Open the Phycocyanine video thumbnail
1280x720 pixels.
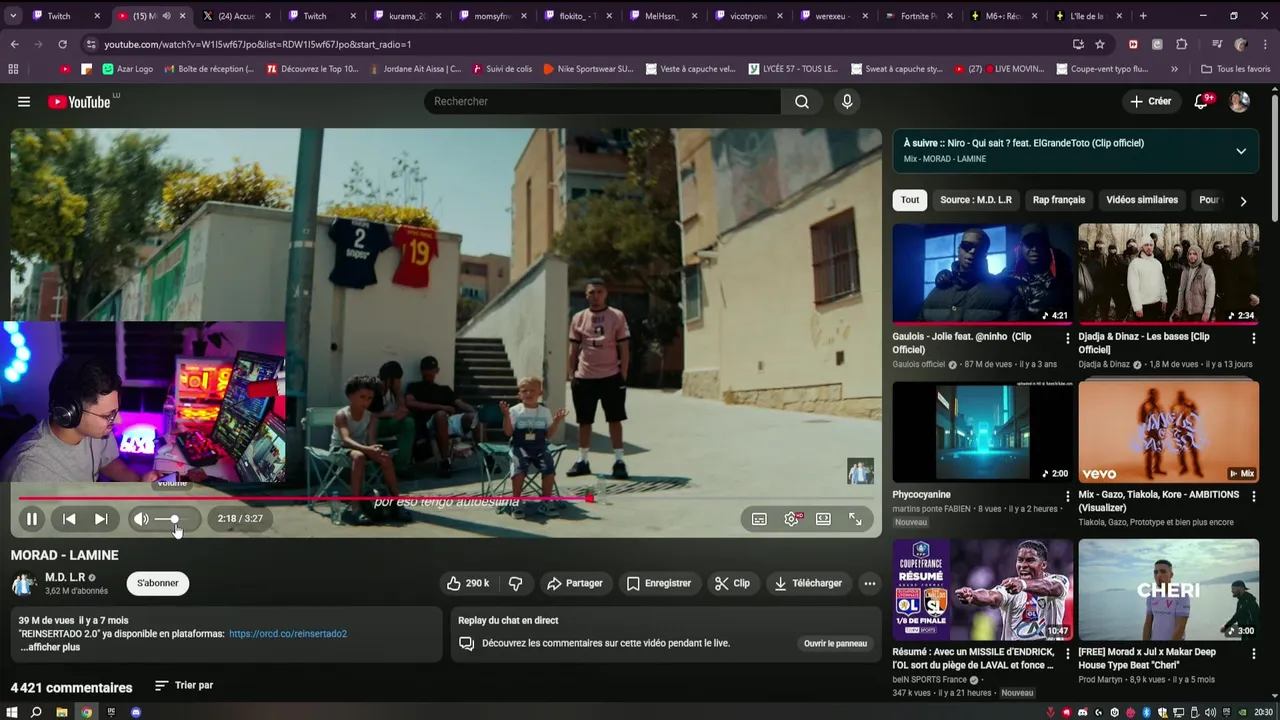point(983,432)
